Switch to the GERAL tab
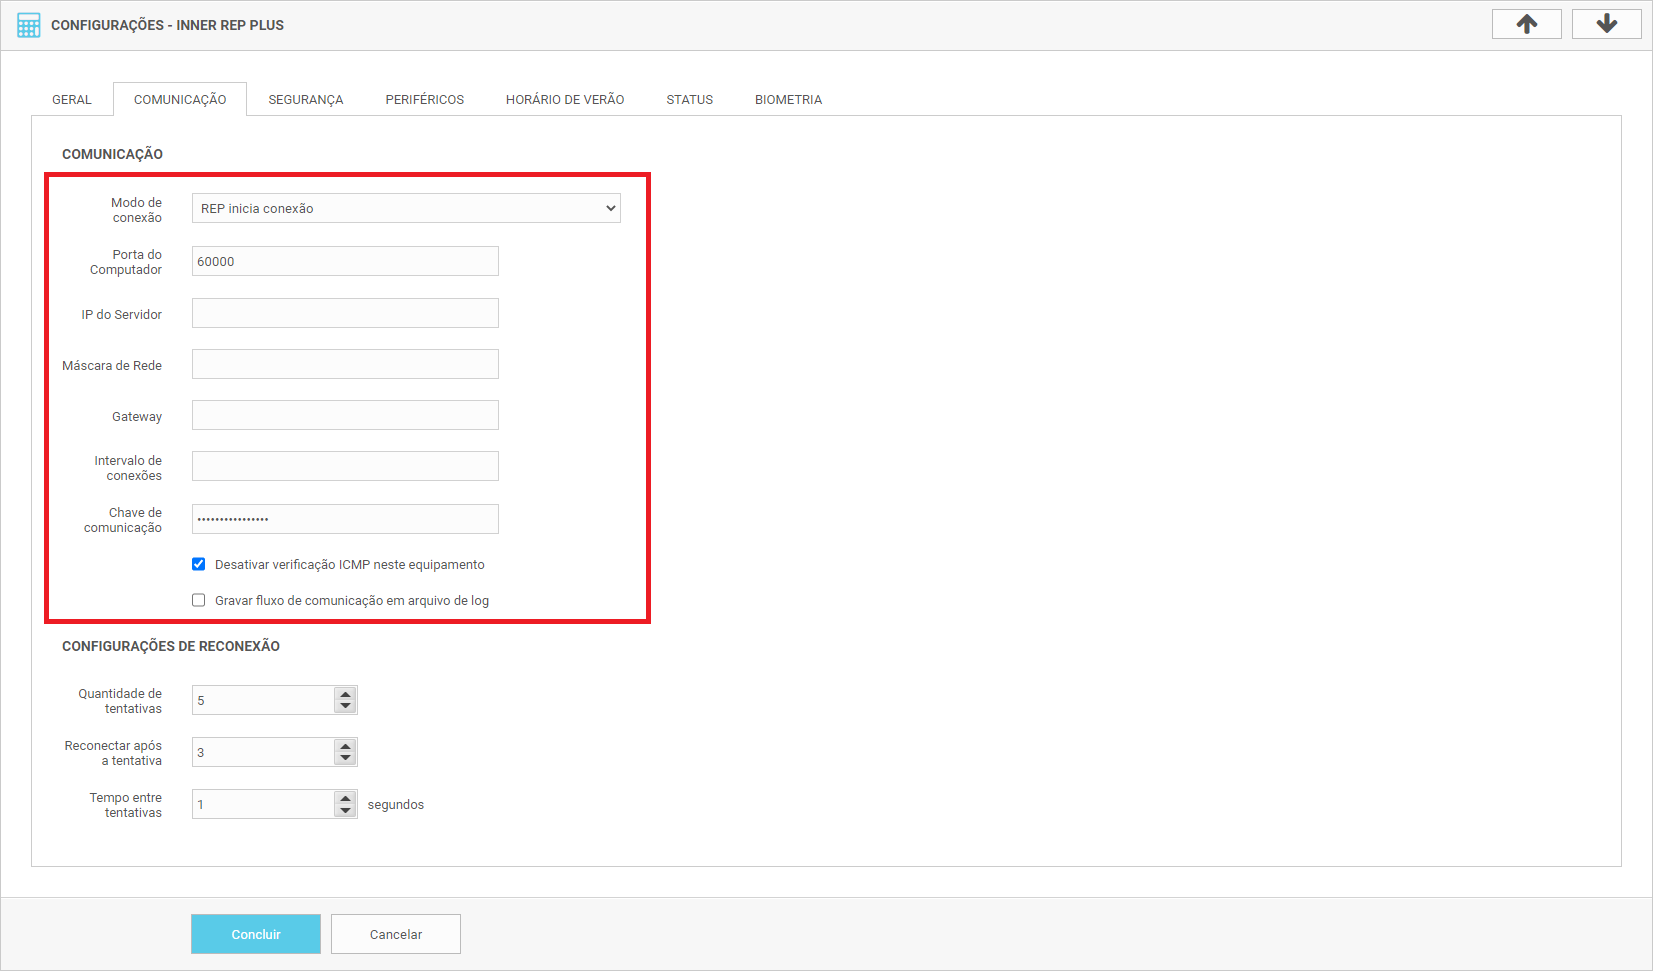The height and width of the screenshot is (971, 1653). point(72,100)
